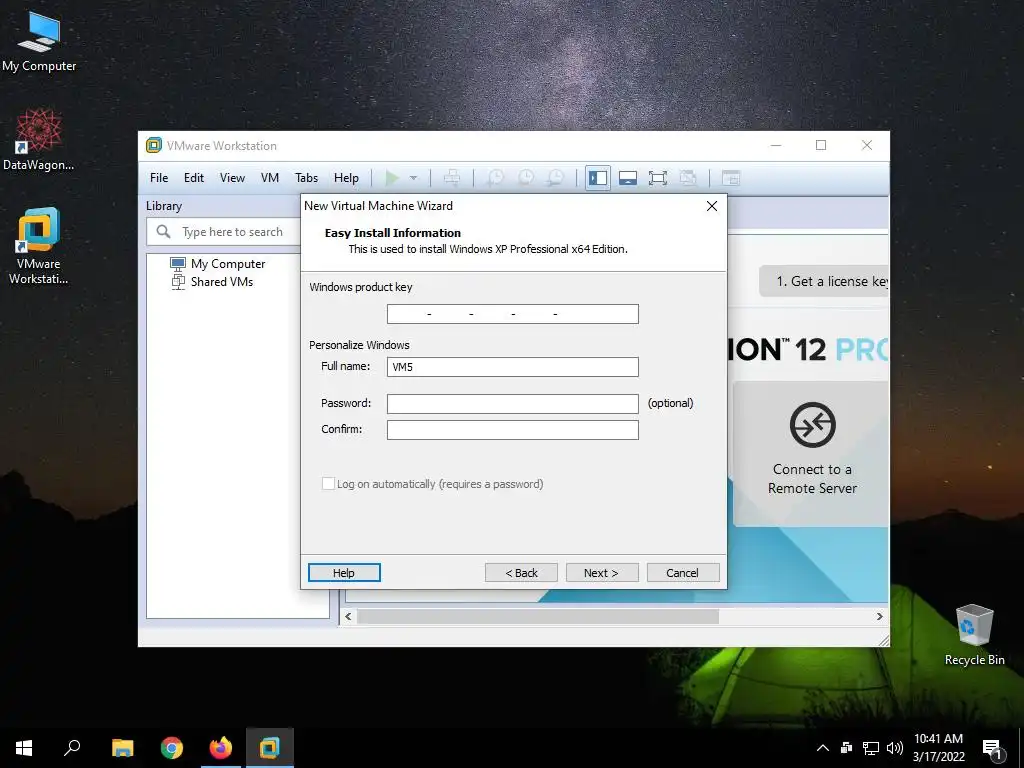Click the taskbar search icon
Screen dimensions: 1024x768
[72, 748]
